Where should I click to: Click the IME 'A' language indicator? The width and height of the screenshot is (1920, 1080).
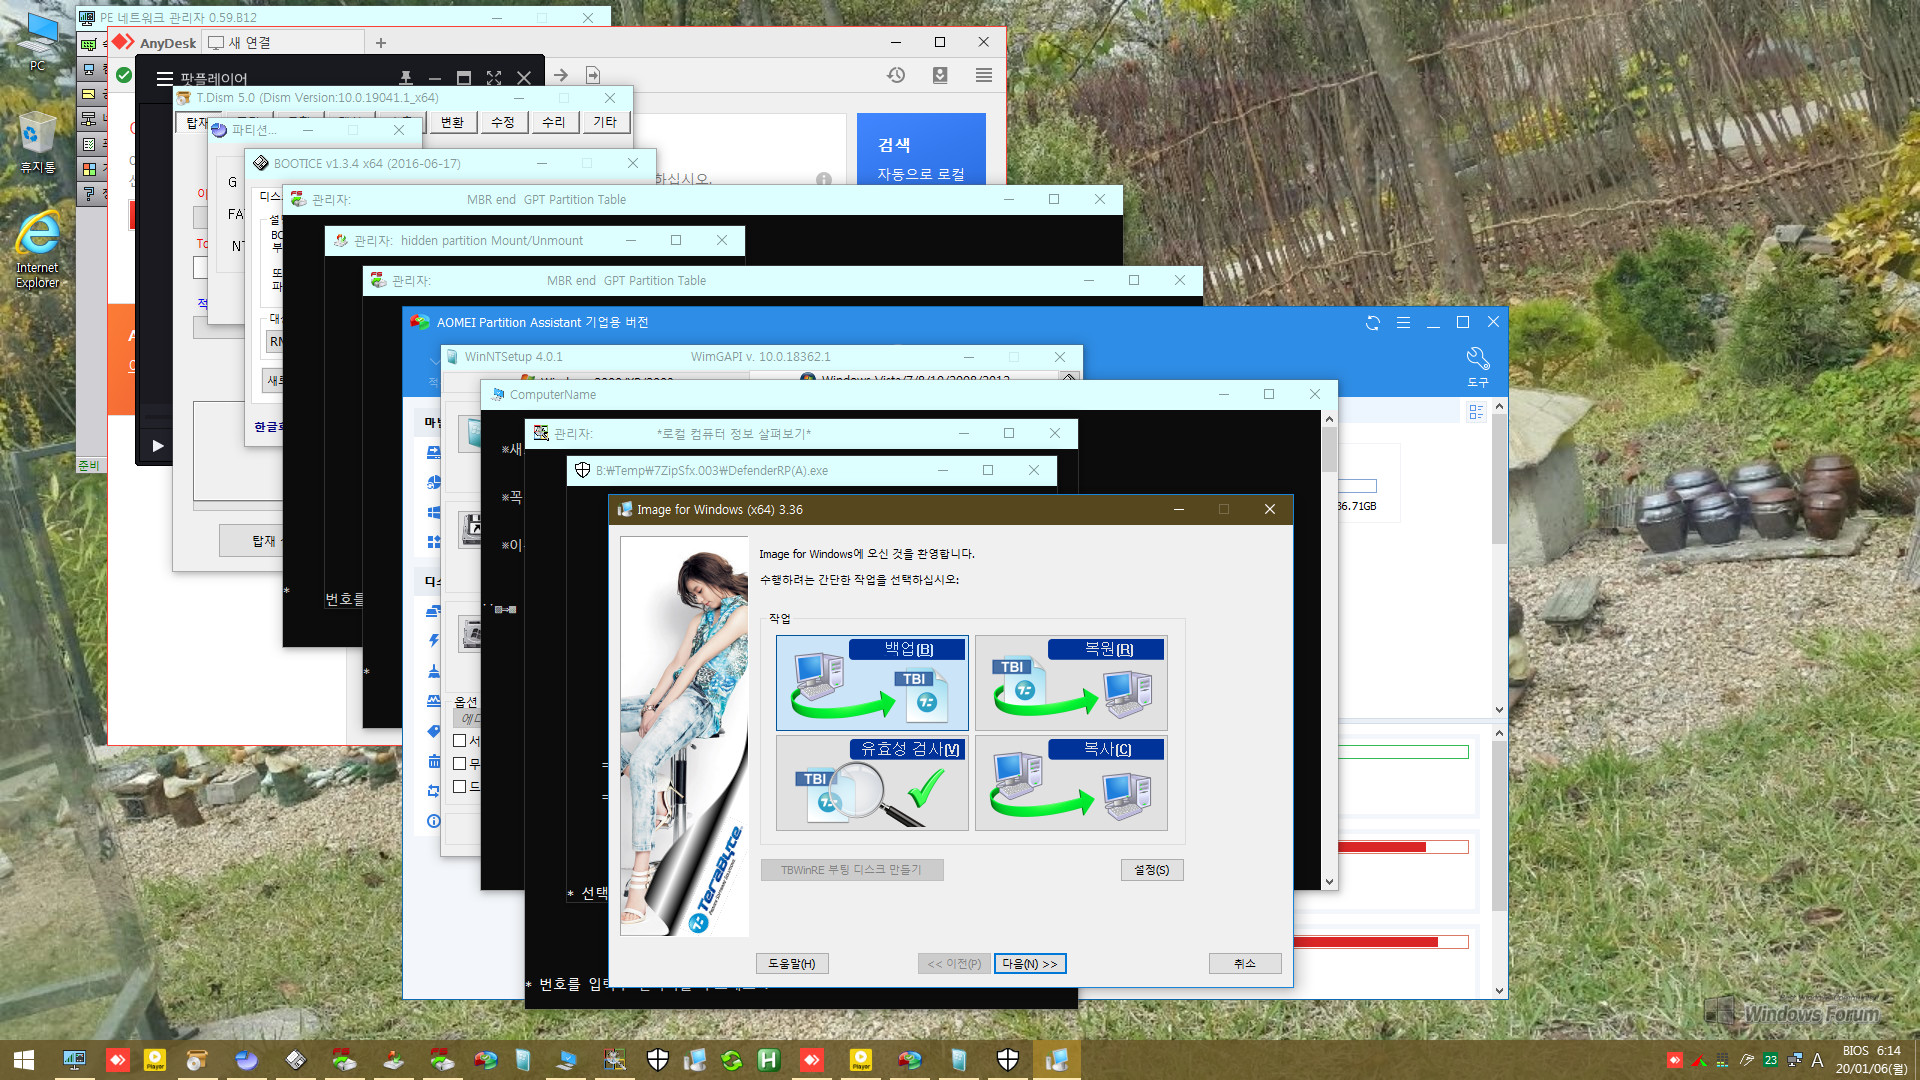1818,1060
